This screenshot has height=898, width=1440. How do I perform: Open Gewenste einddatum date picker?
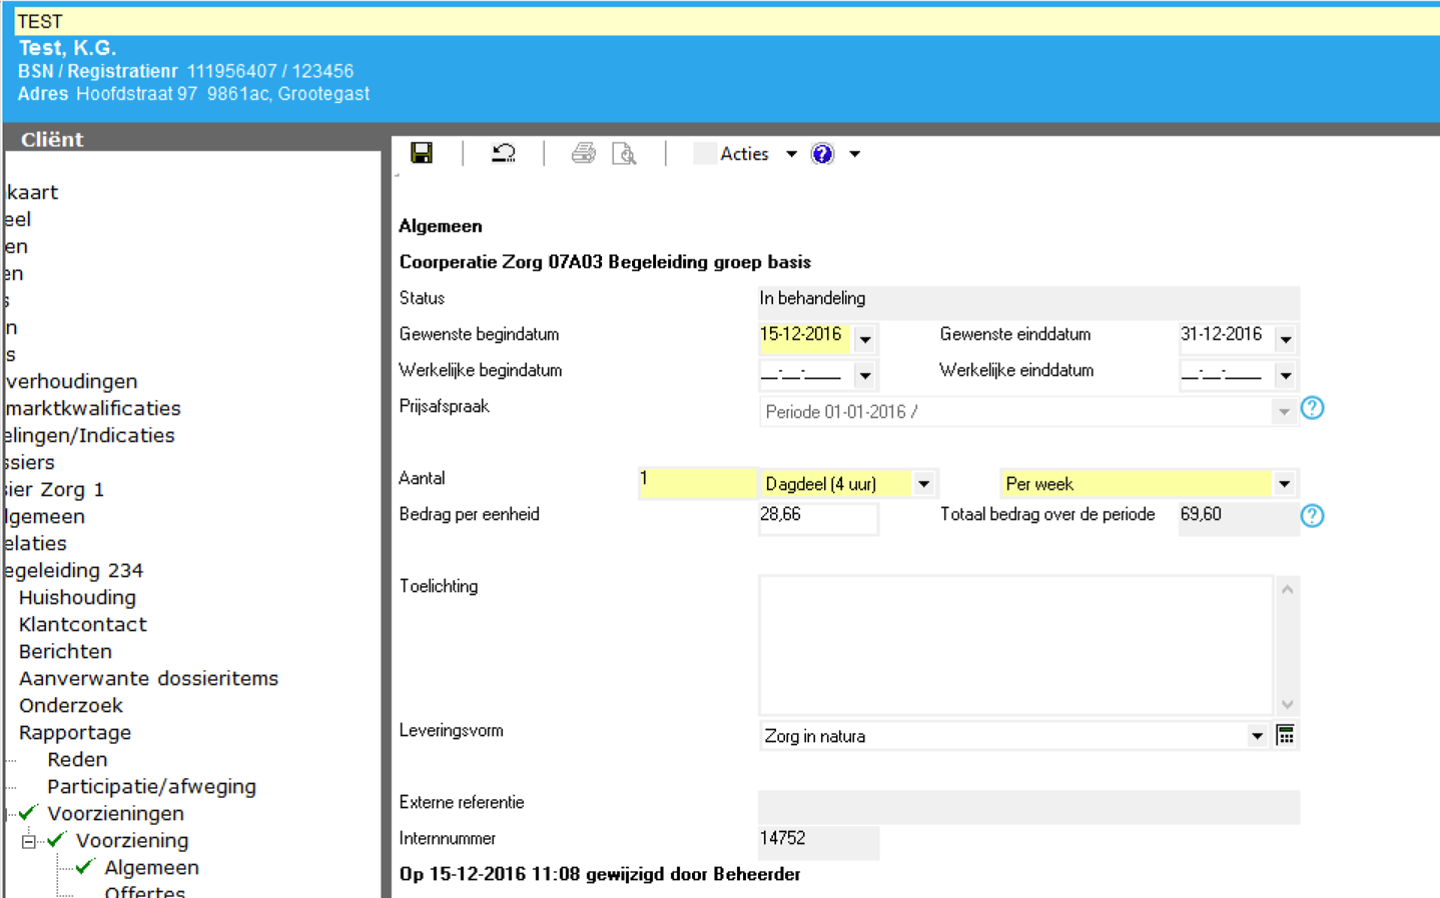(1286, 340)
